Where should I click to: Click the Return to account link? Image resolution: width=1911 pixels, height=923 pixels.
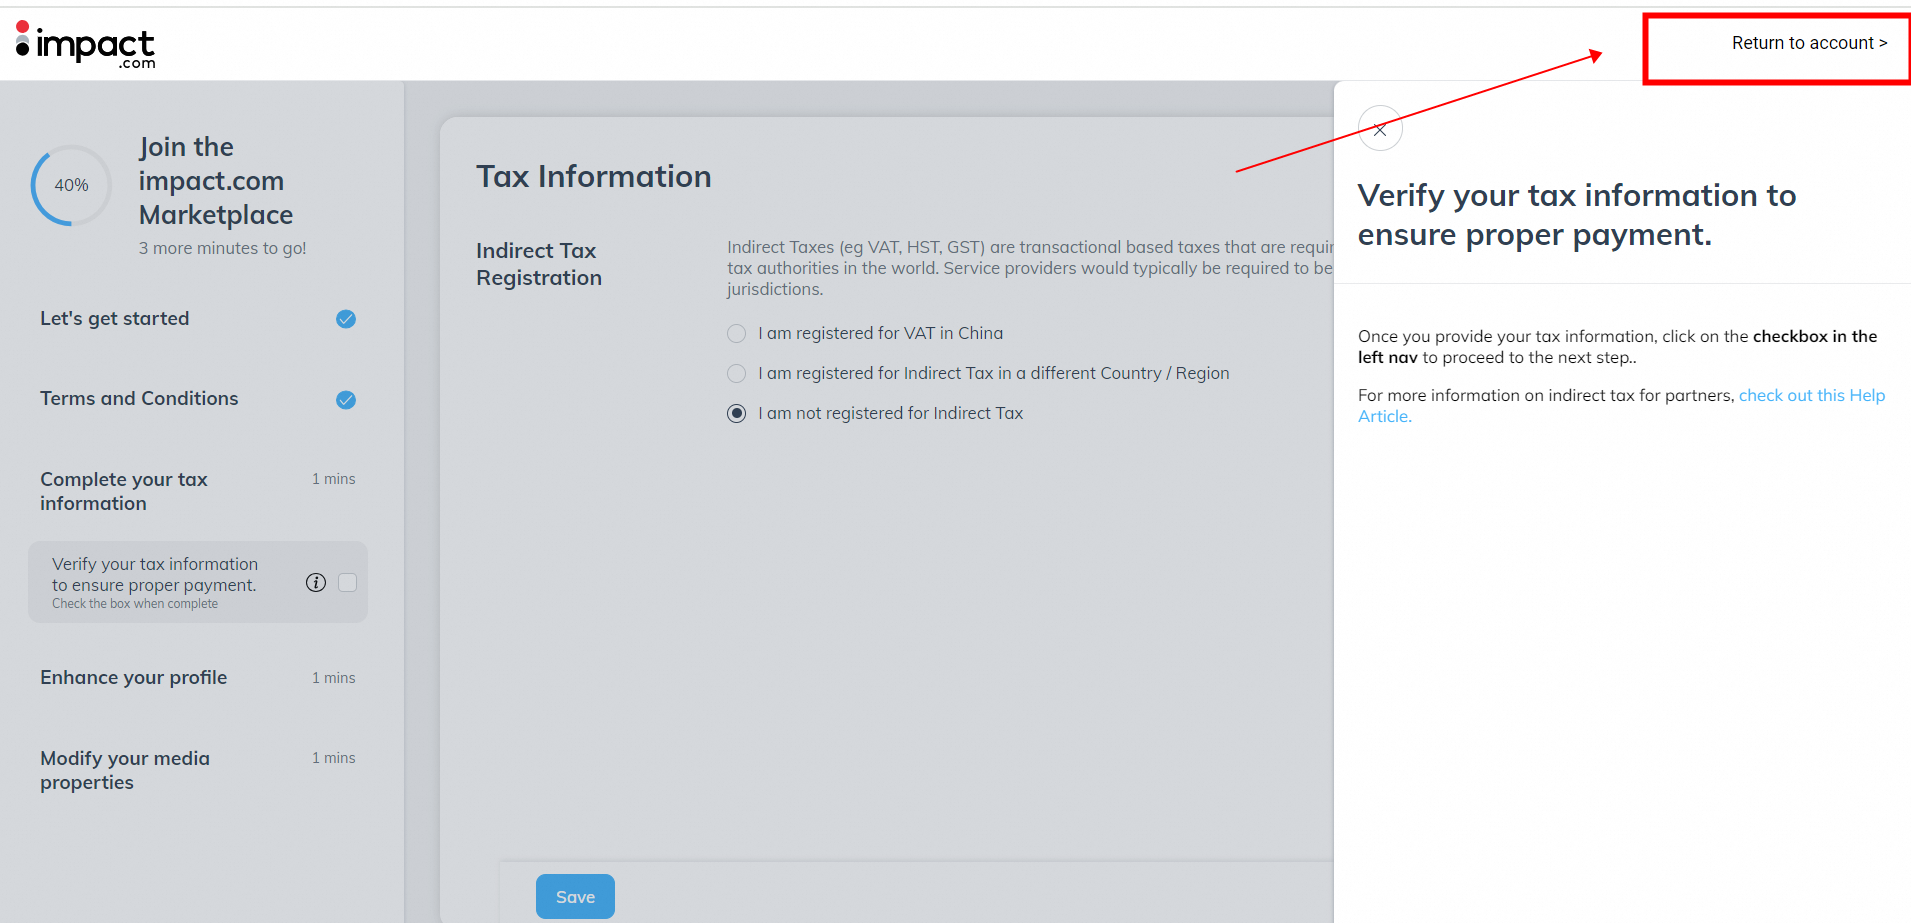tap(1808, 43)
